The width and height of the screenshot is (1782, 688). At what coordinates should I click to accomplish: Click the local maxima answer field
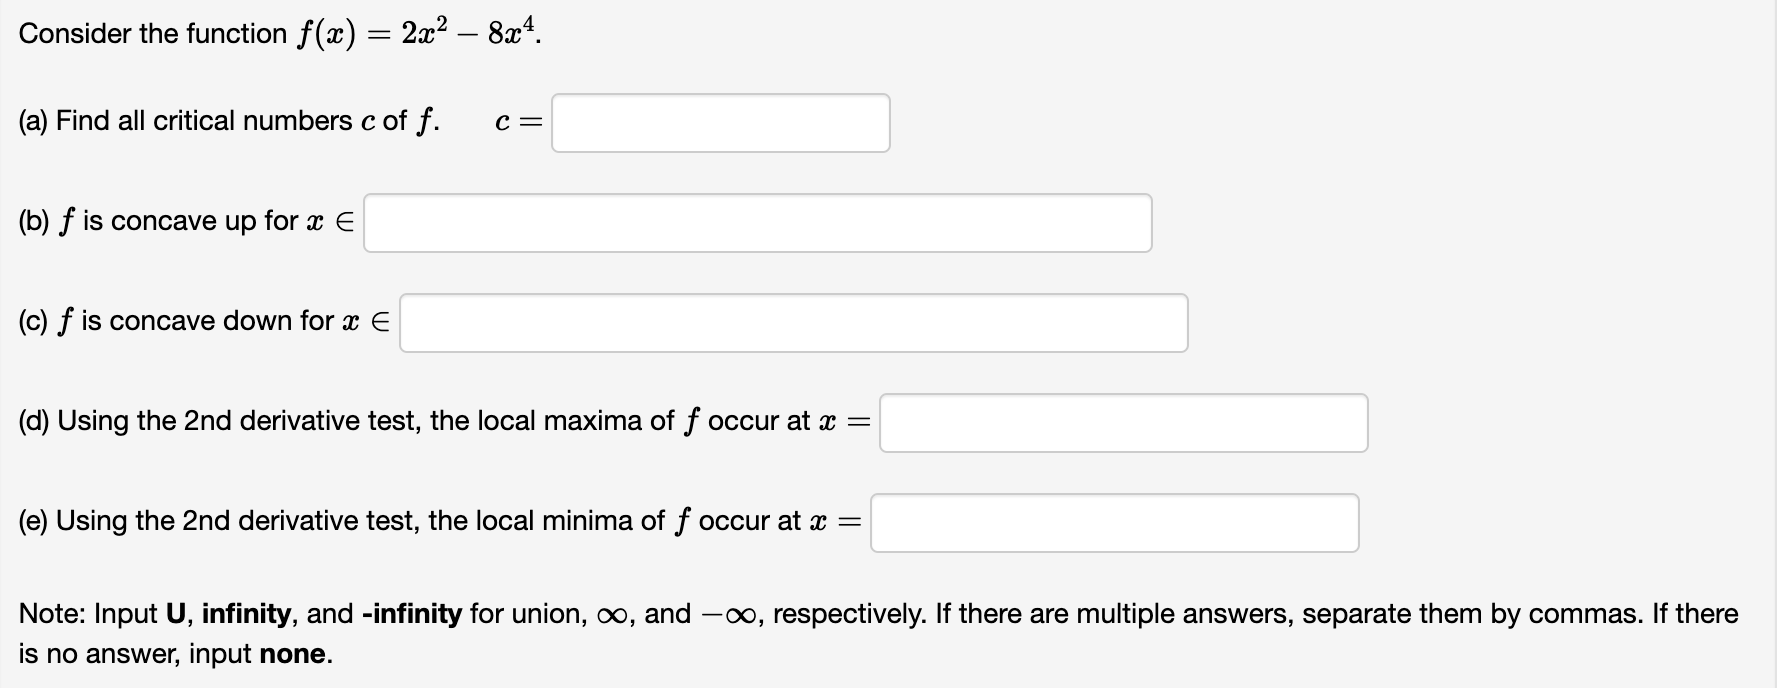tap(1123, 422)
